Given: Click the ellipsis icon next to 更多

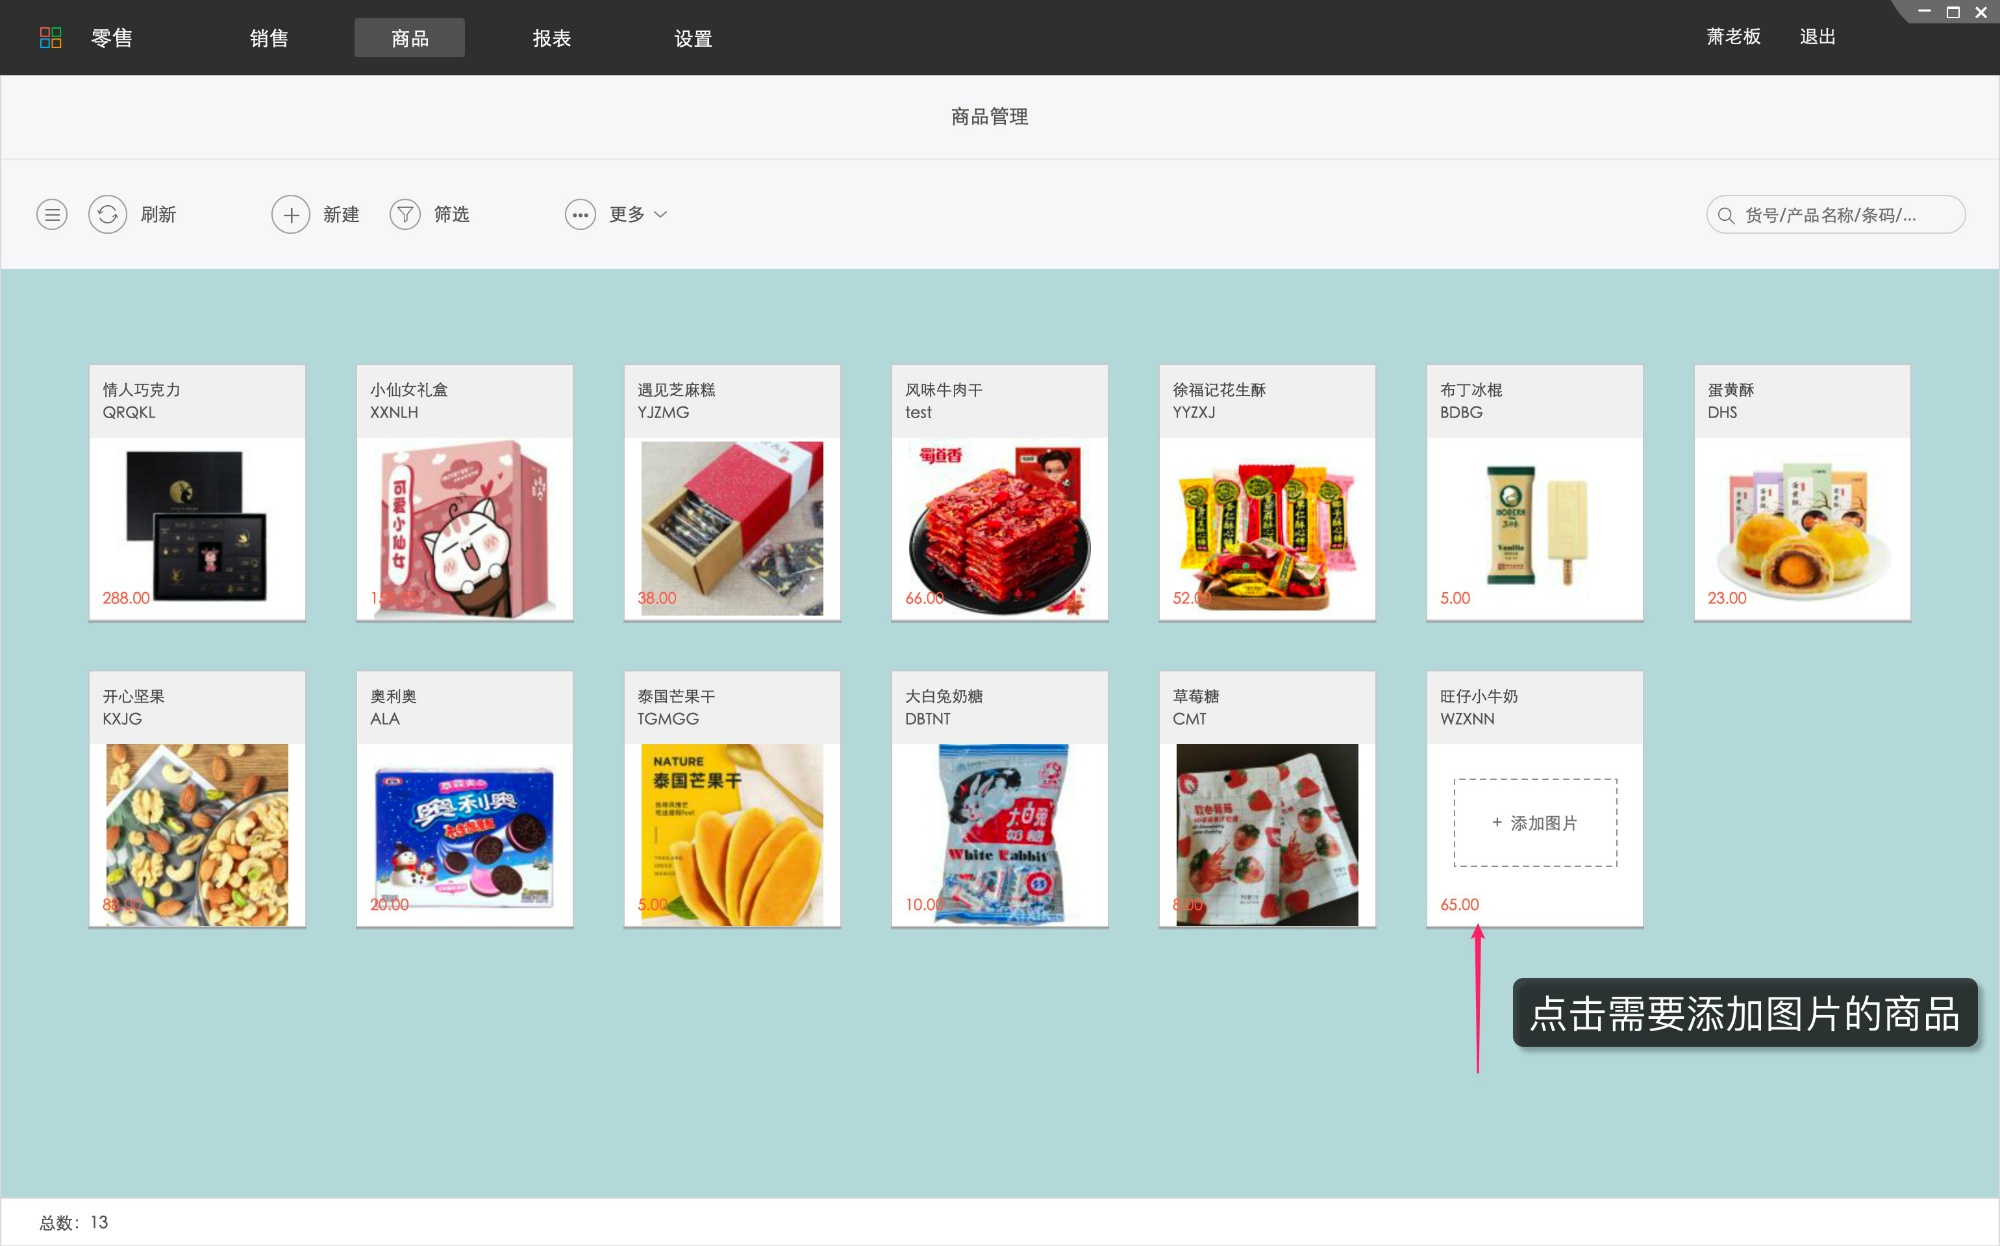Looking at the screenshot, I should 581,214.
